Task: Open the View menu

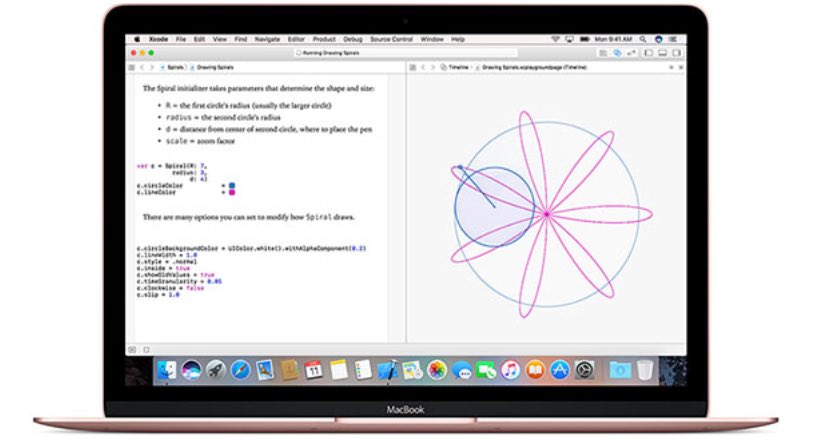Action: coord(220,39)
